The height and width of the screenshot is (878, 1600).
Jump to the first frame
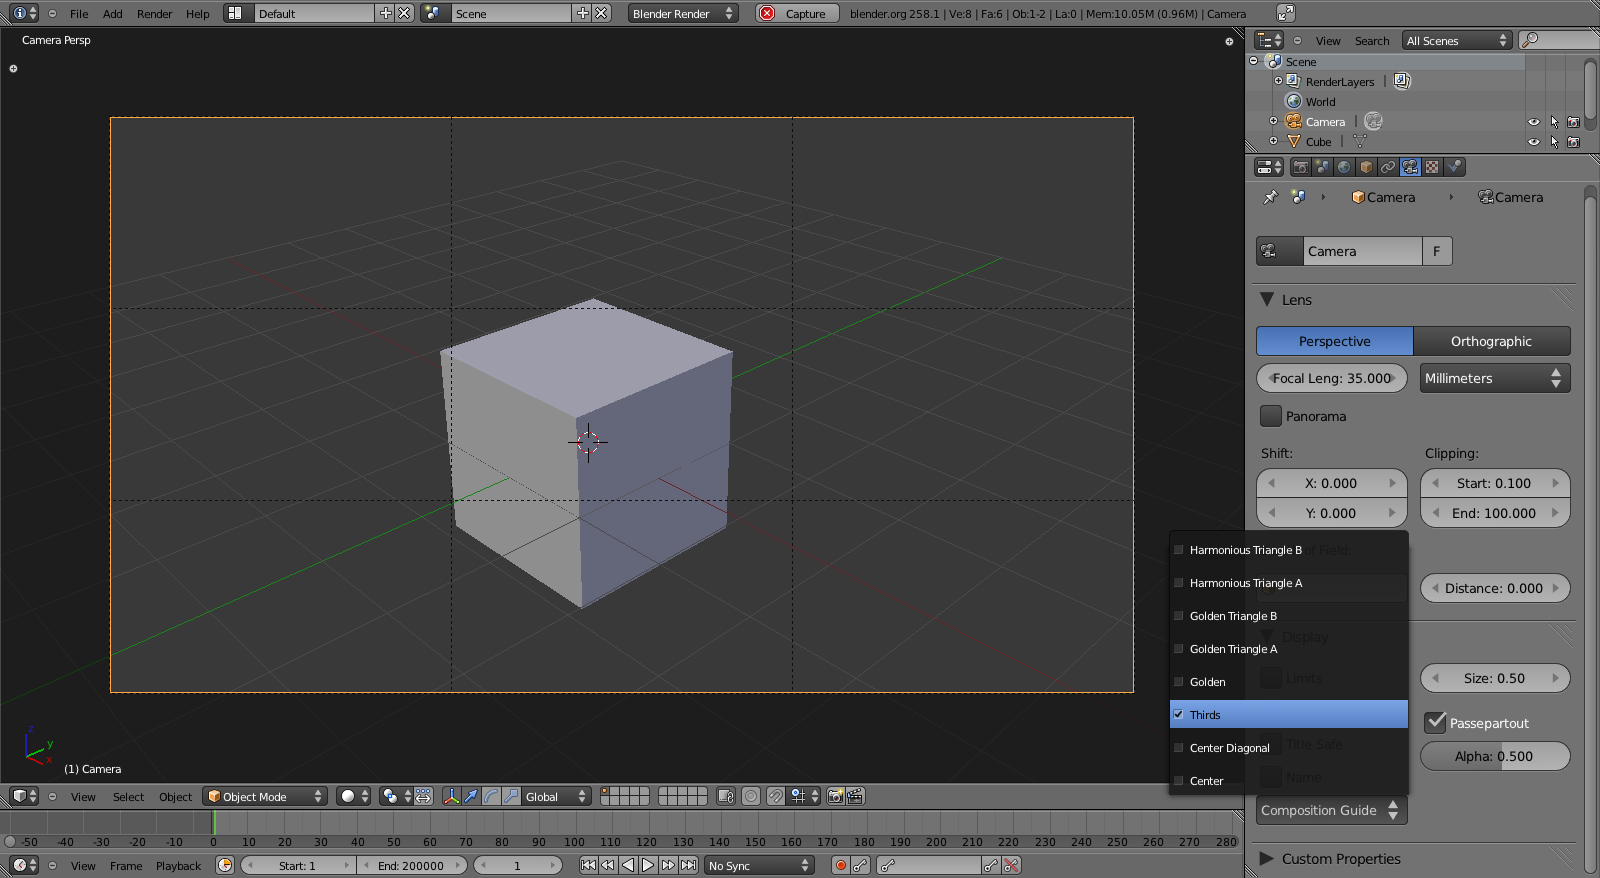(588, 865)
